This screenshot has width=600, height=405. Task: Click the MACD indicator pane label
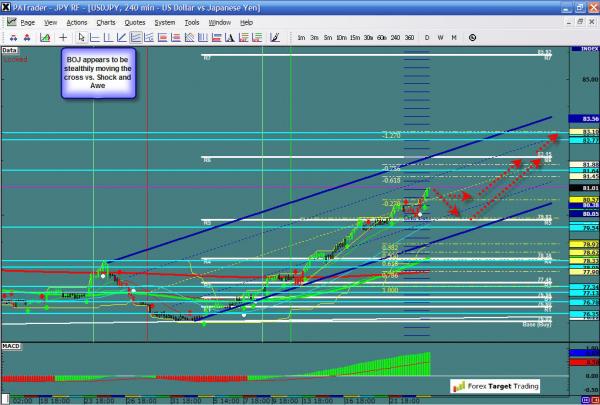coord(11,346)
